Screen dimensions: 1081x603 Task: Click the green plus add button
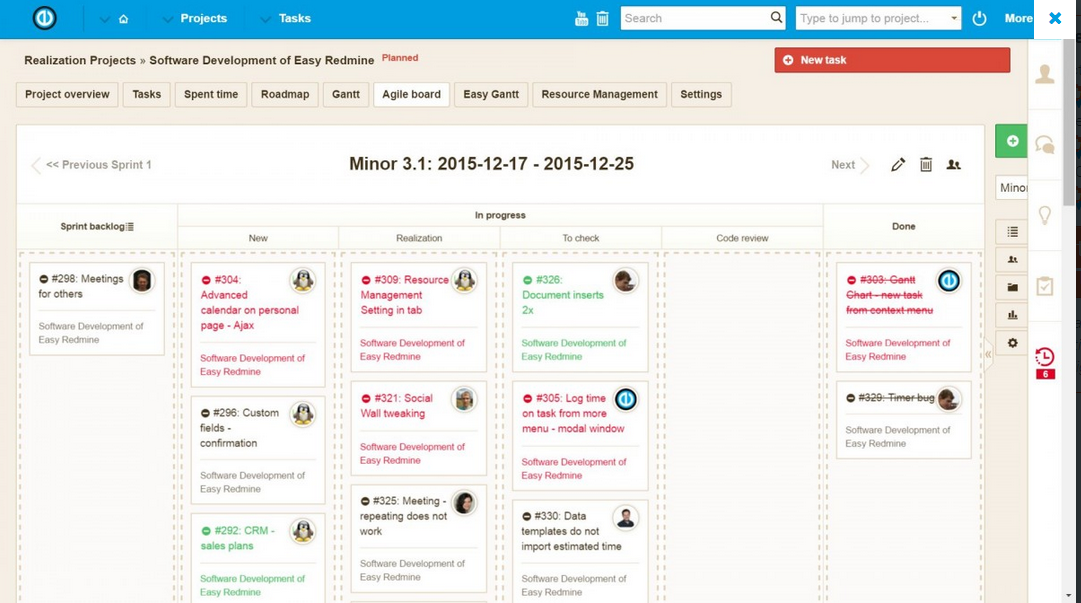[1011, 141]
